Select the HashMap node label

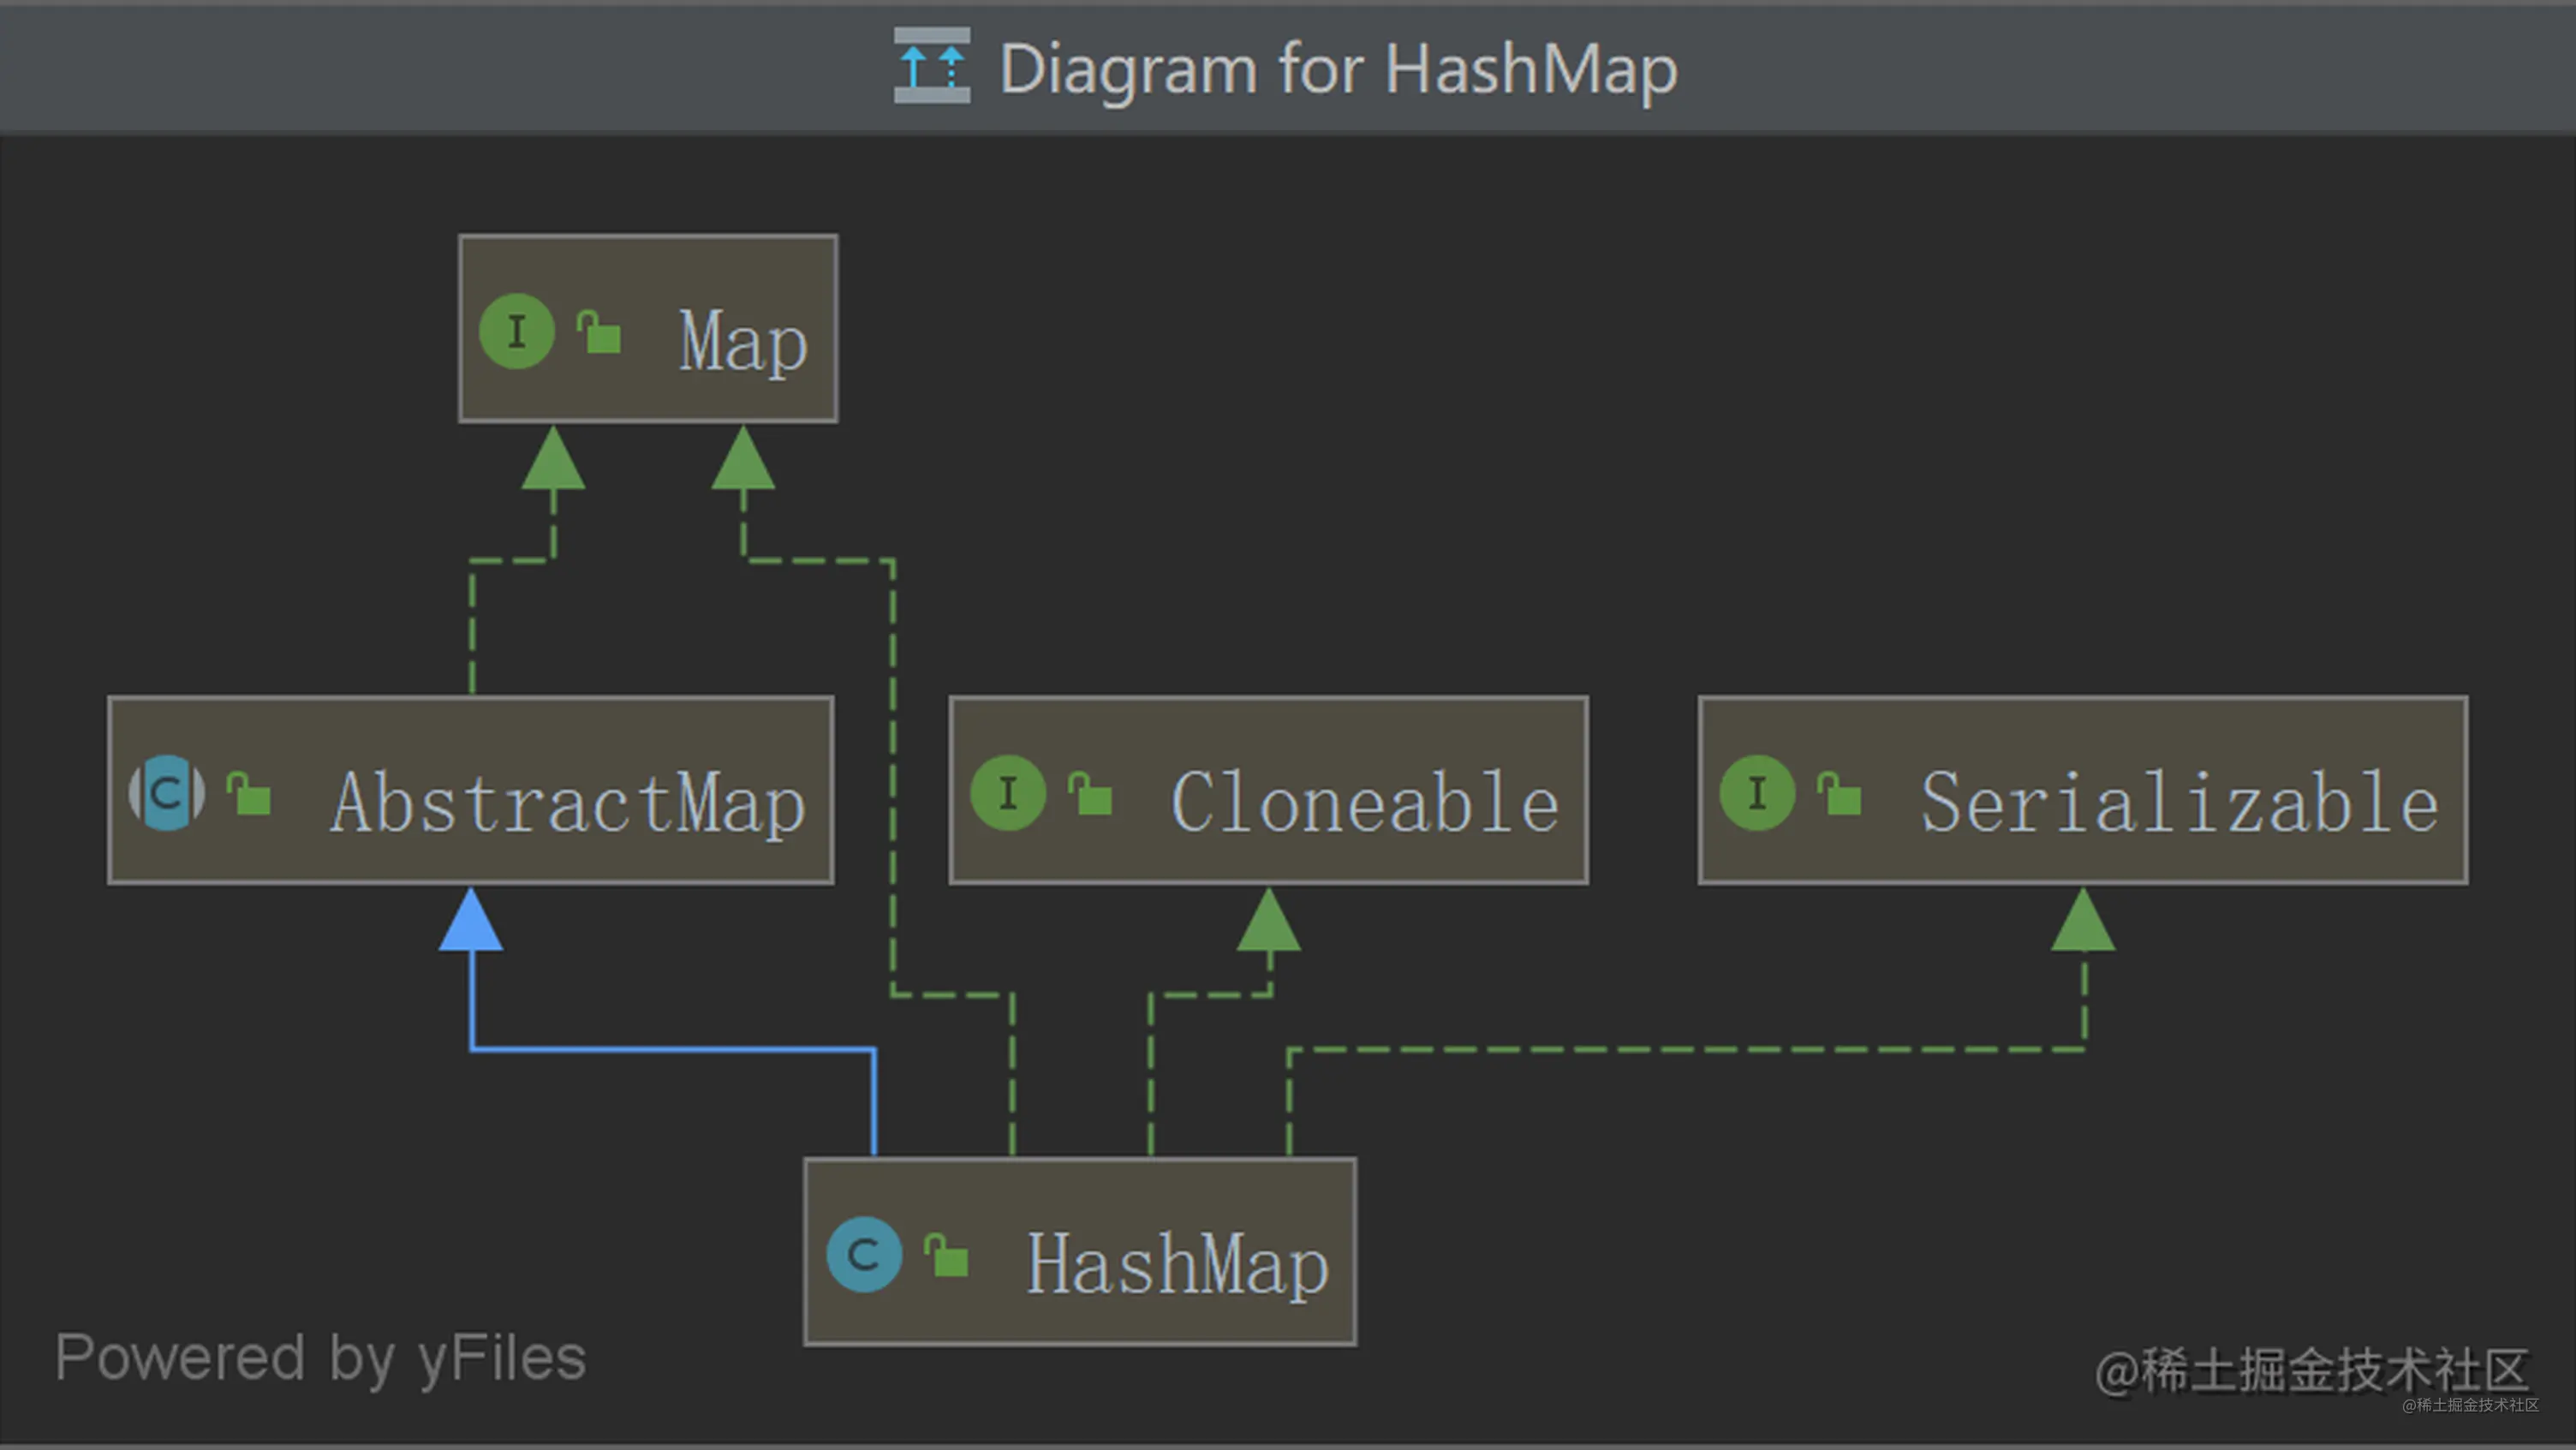tap(1177, 1265)
